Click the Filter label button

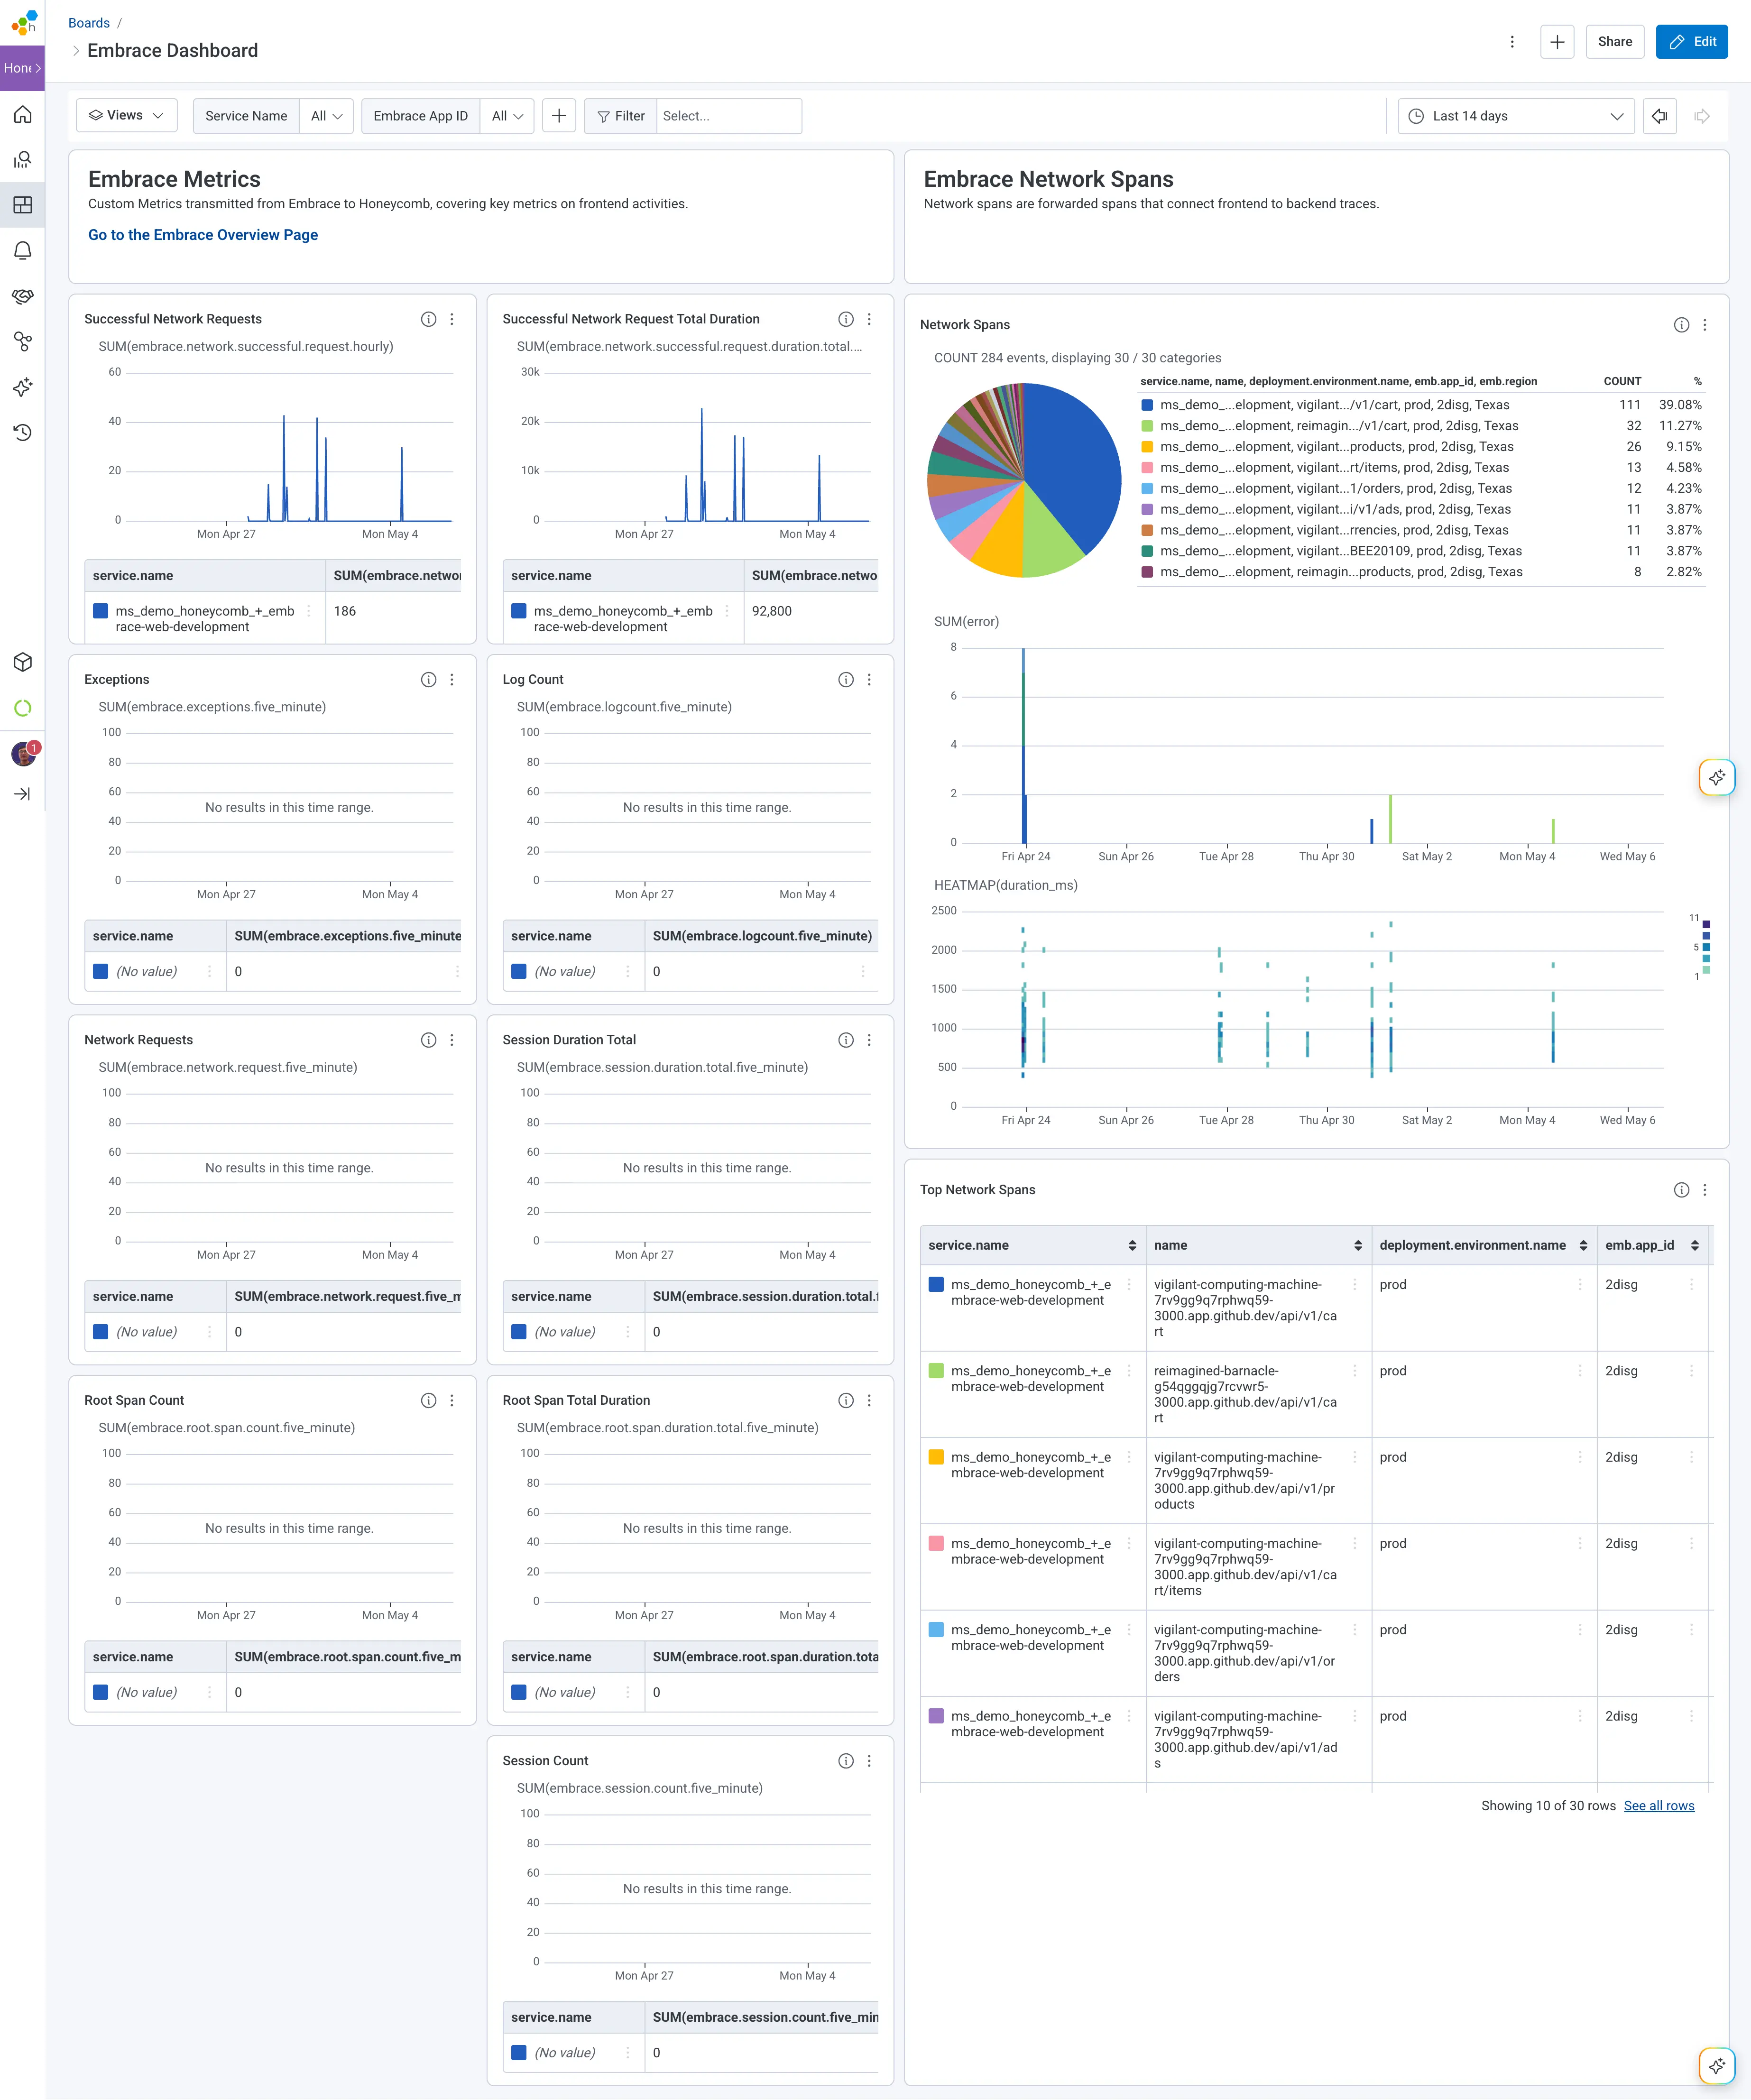pyautogui.click(x=620, y=116)
